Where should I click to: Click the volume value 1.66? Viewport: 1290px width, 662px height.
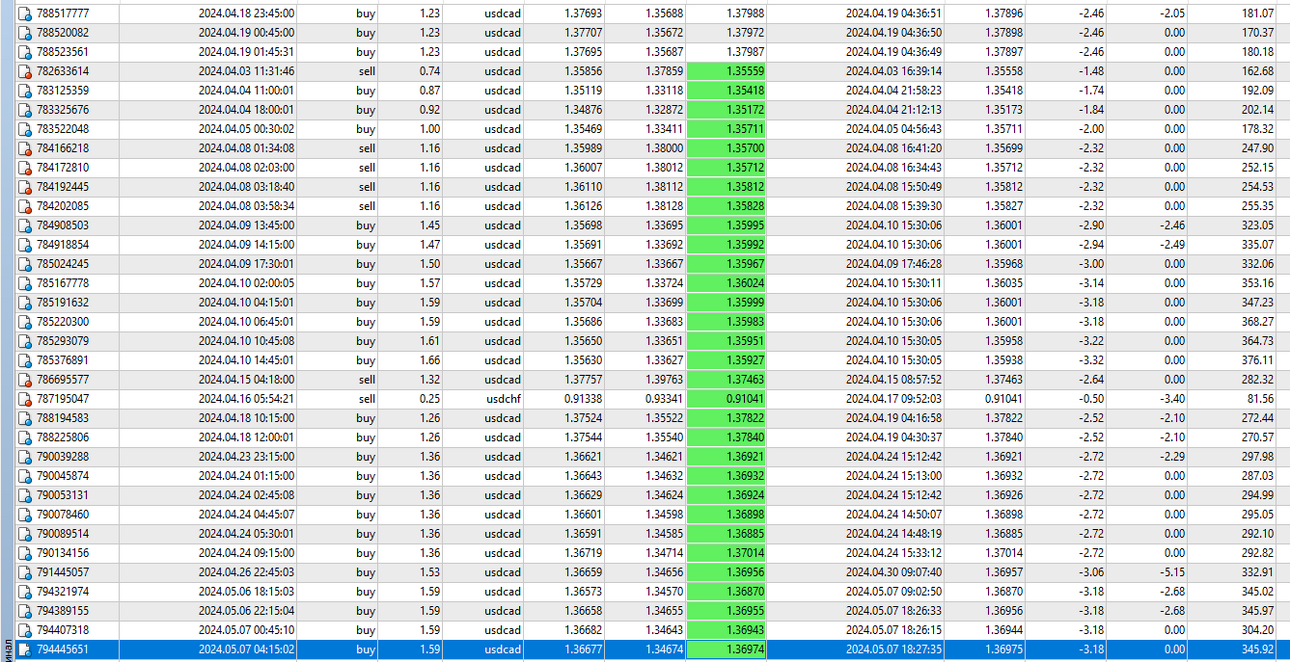[428, 360]
